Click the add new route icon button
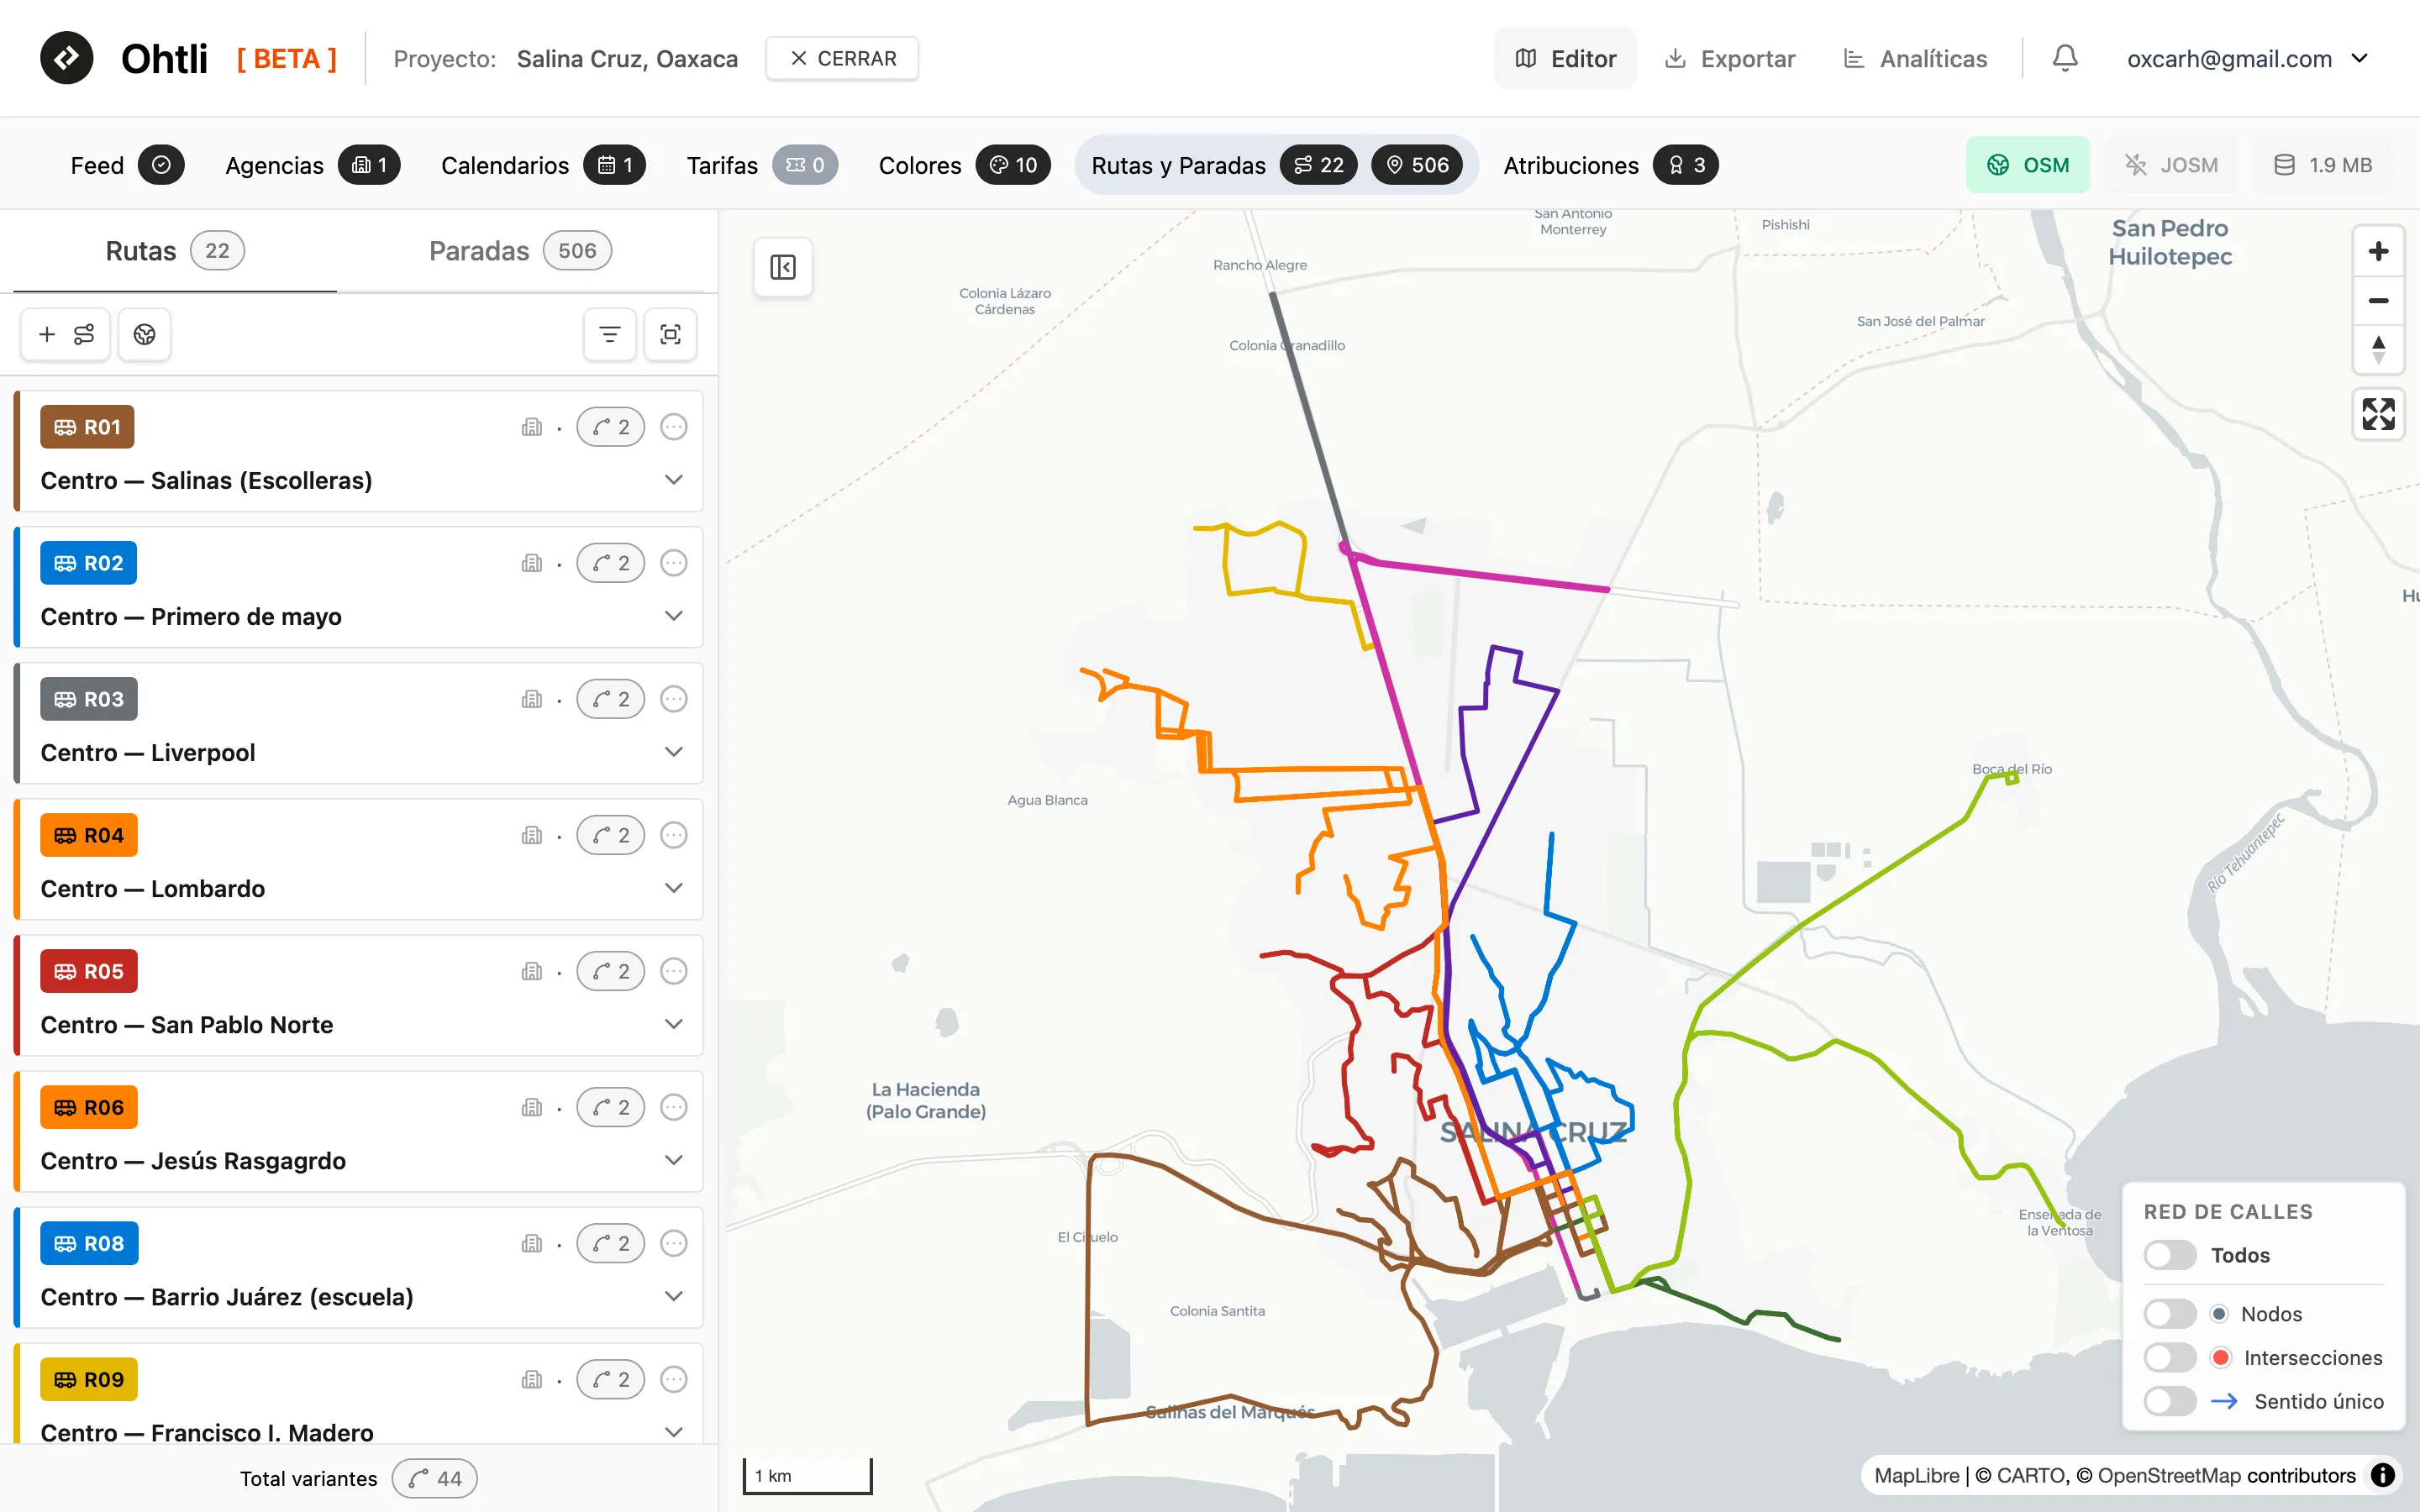Viewport: 2420px width, 1512px height. click(66, 334)
